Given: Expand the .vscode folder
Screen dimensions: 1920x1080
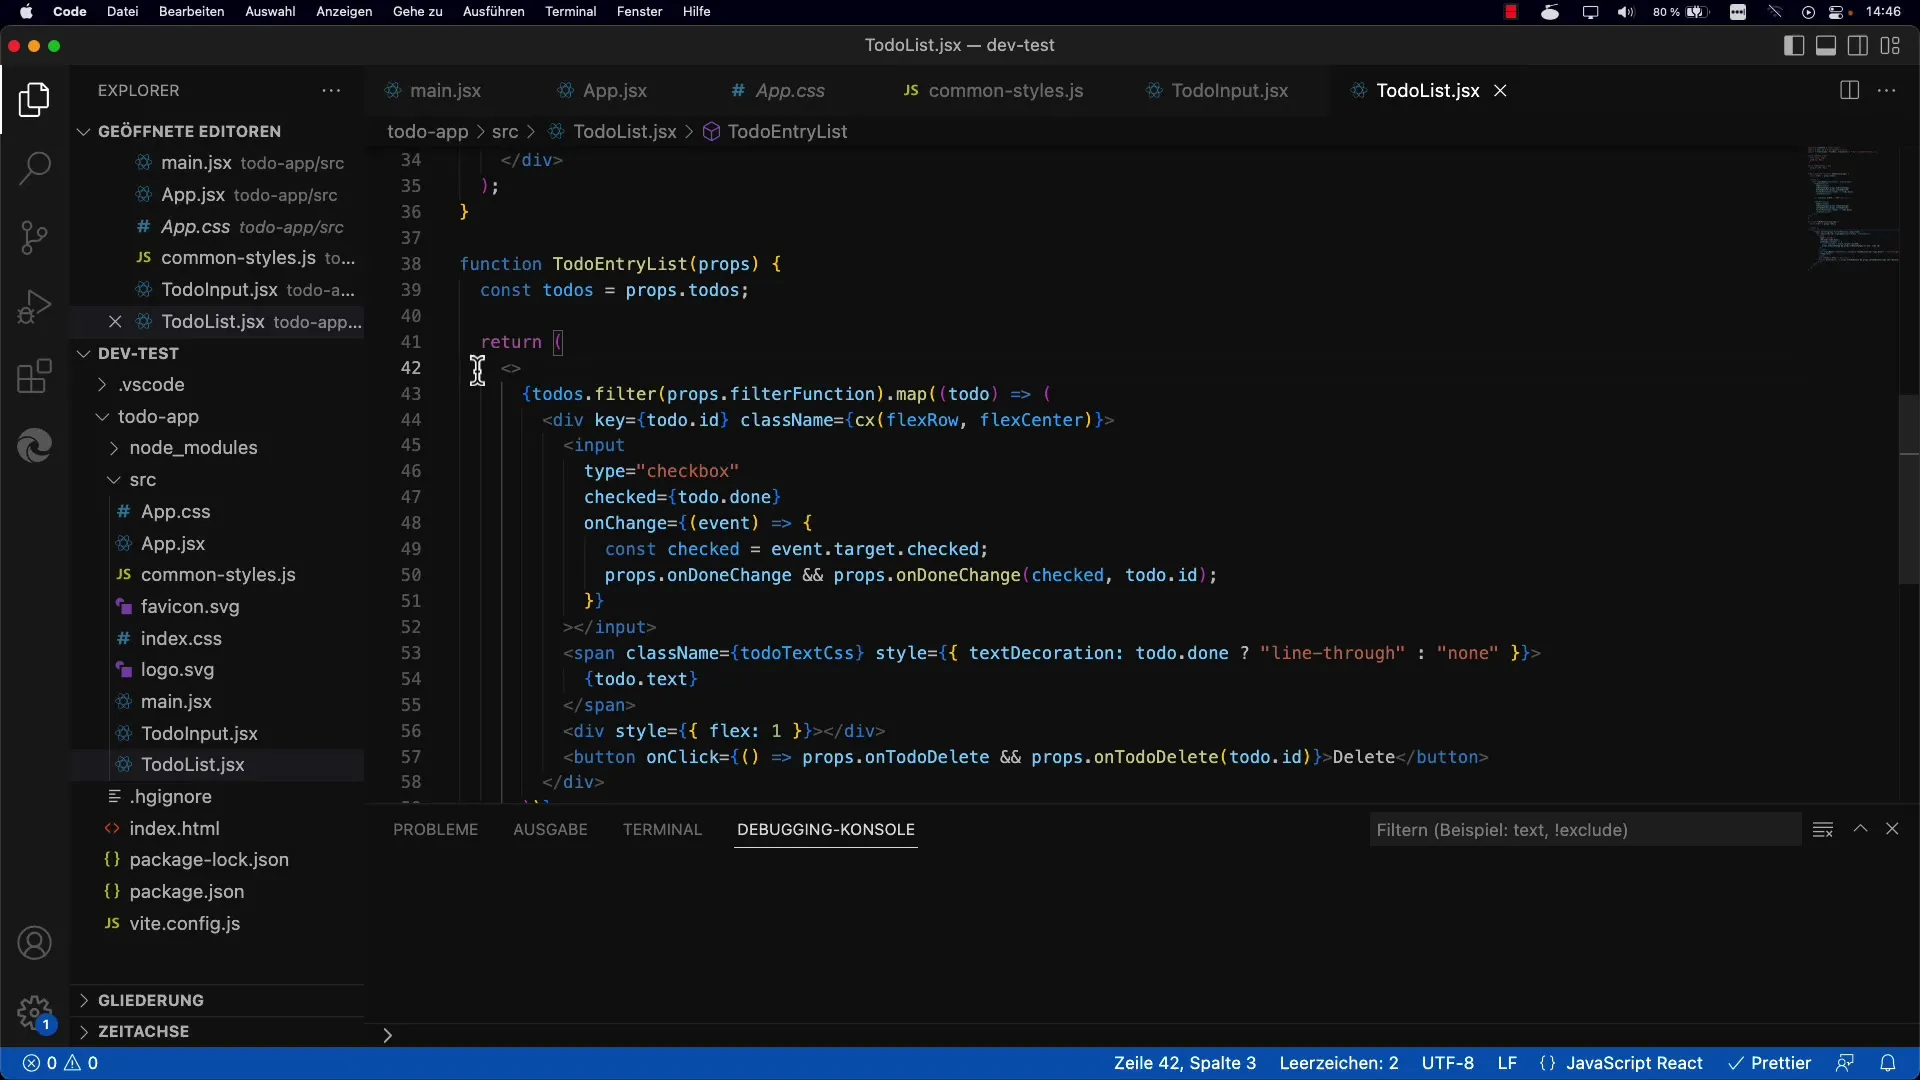Looking at the screenshot, I should [151, 385].
